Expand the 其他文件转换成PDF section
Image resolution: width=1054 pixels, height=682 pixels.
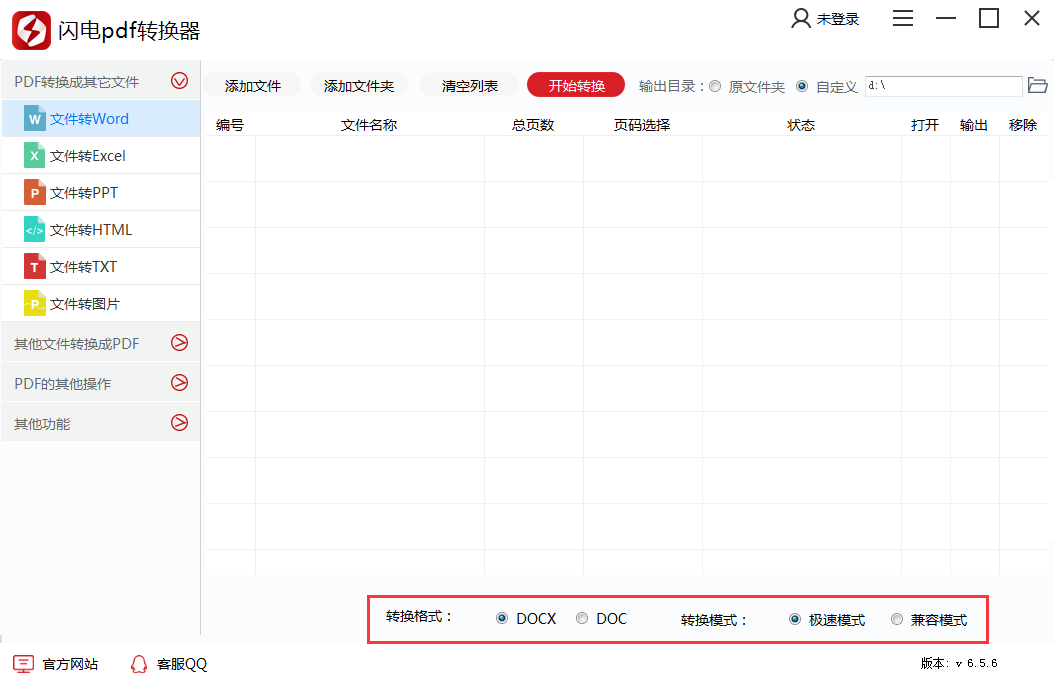tap(179, 342)
